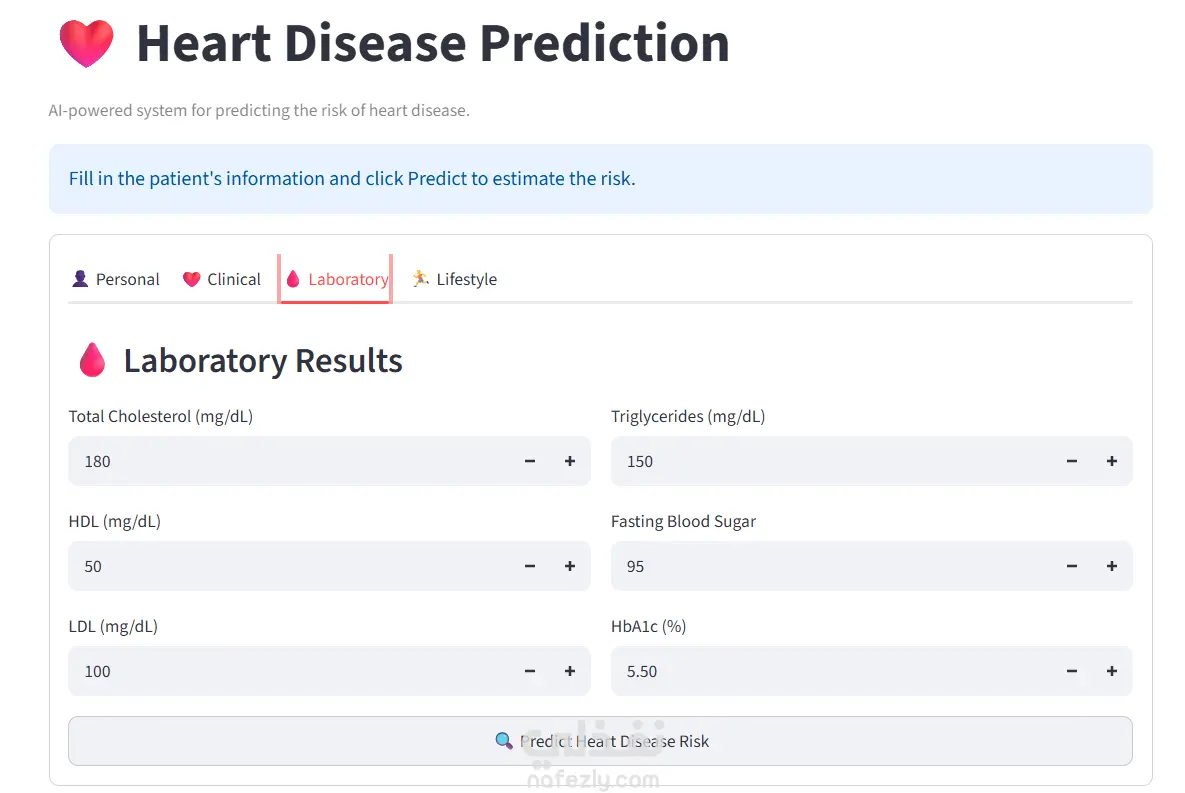This screenshot has height=793, width=1185.
Task: Switch to the Personal tab
Action: tap(116, 279)
